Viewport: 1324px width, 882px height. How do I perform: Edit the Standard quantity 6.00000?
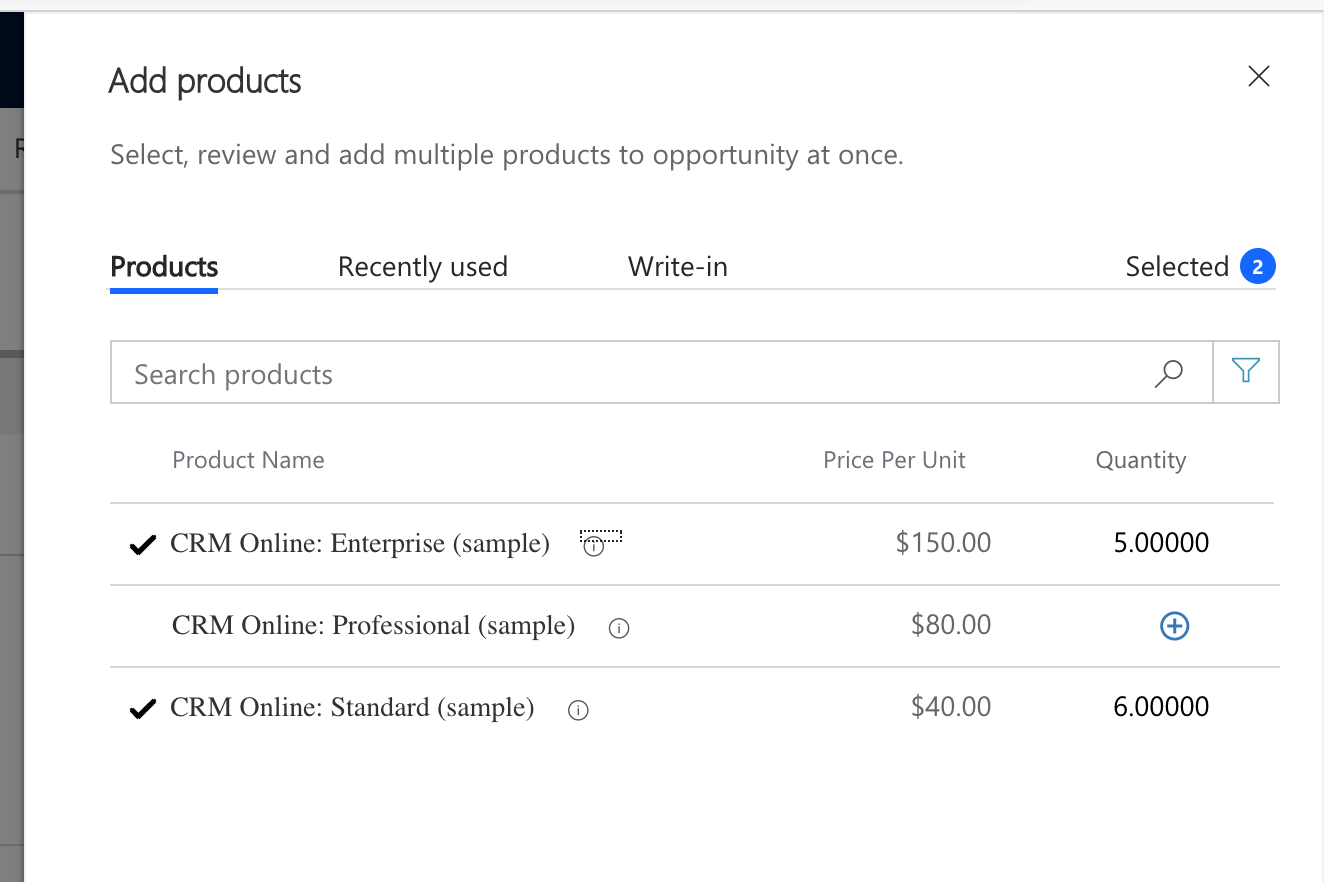(1161, 707)
